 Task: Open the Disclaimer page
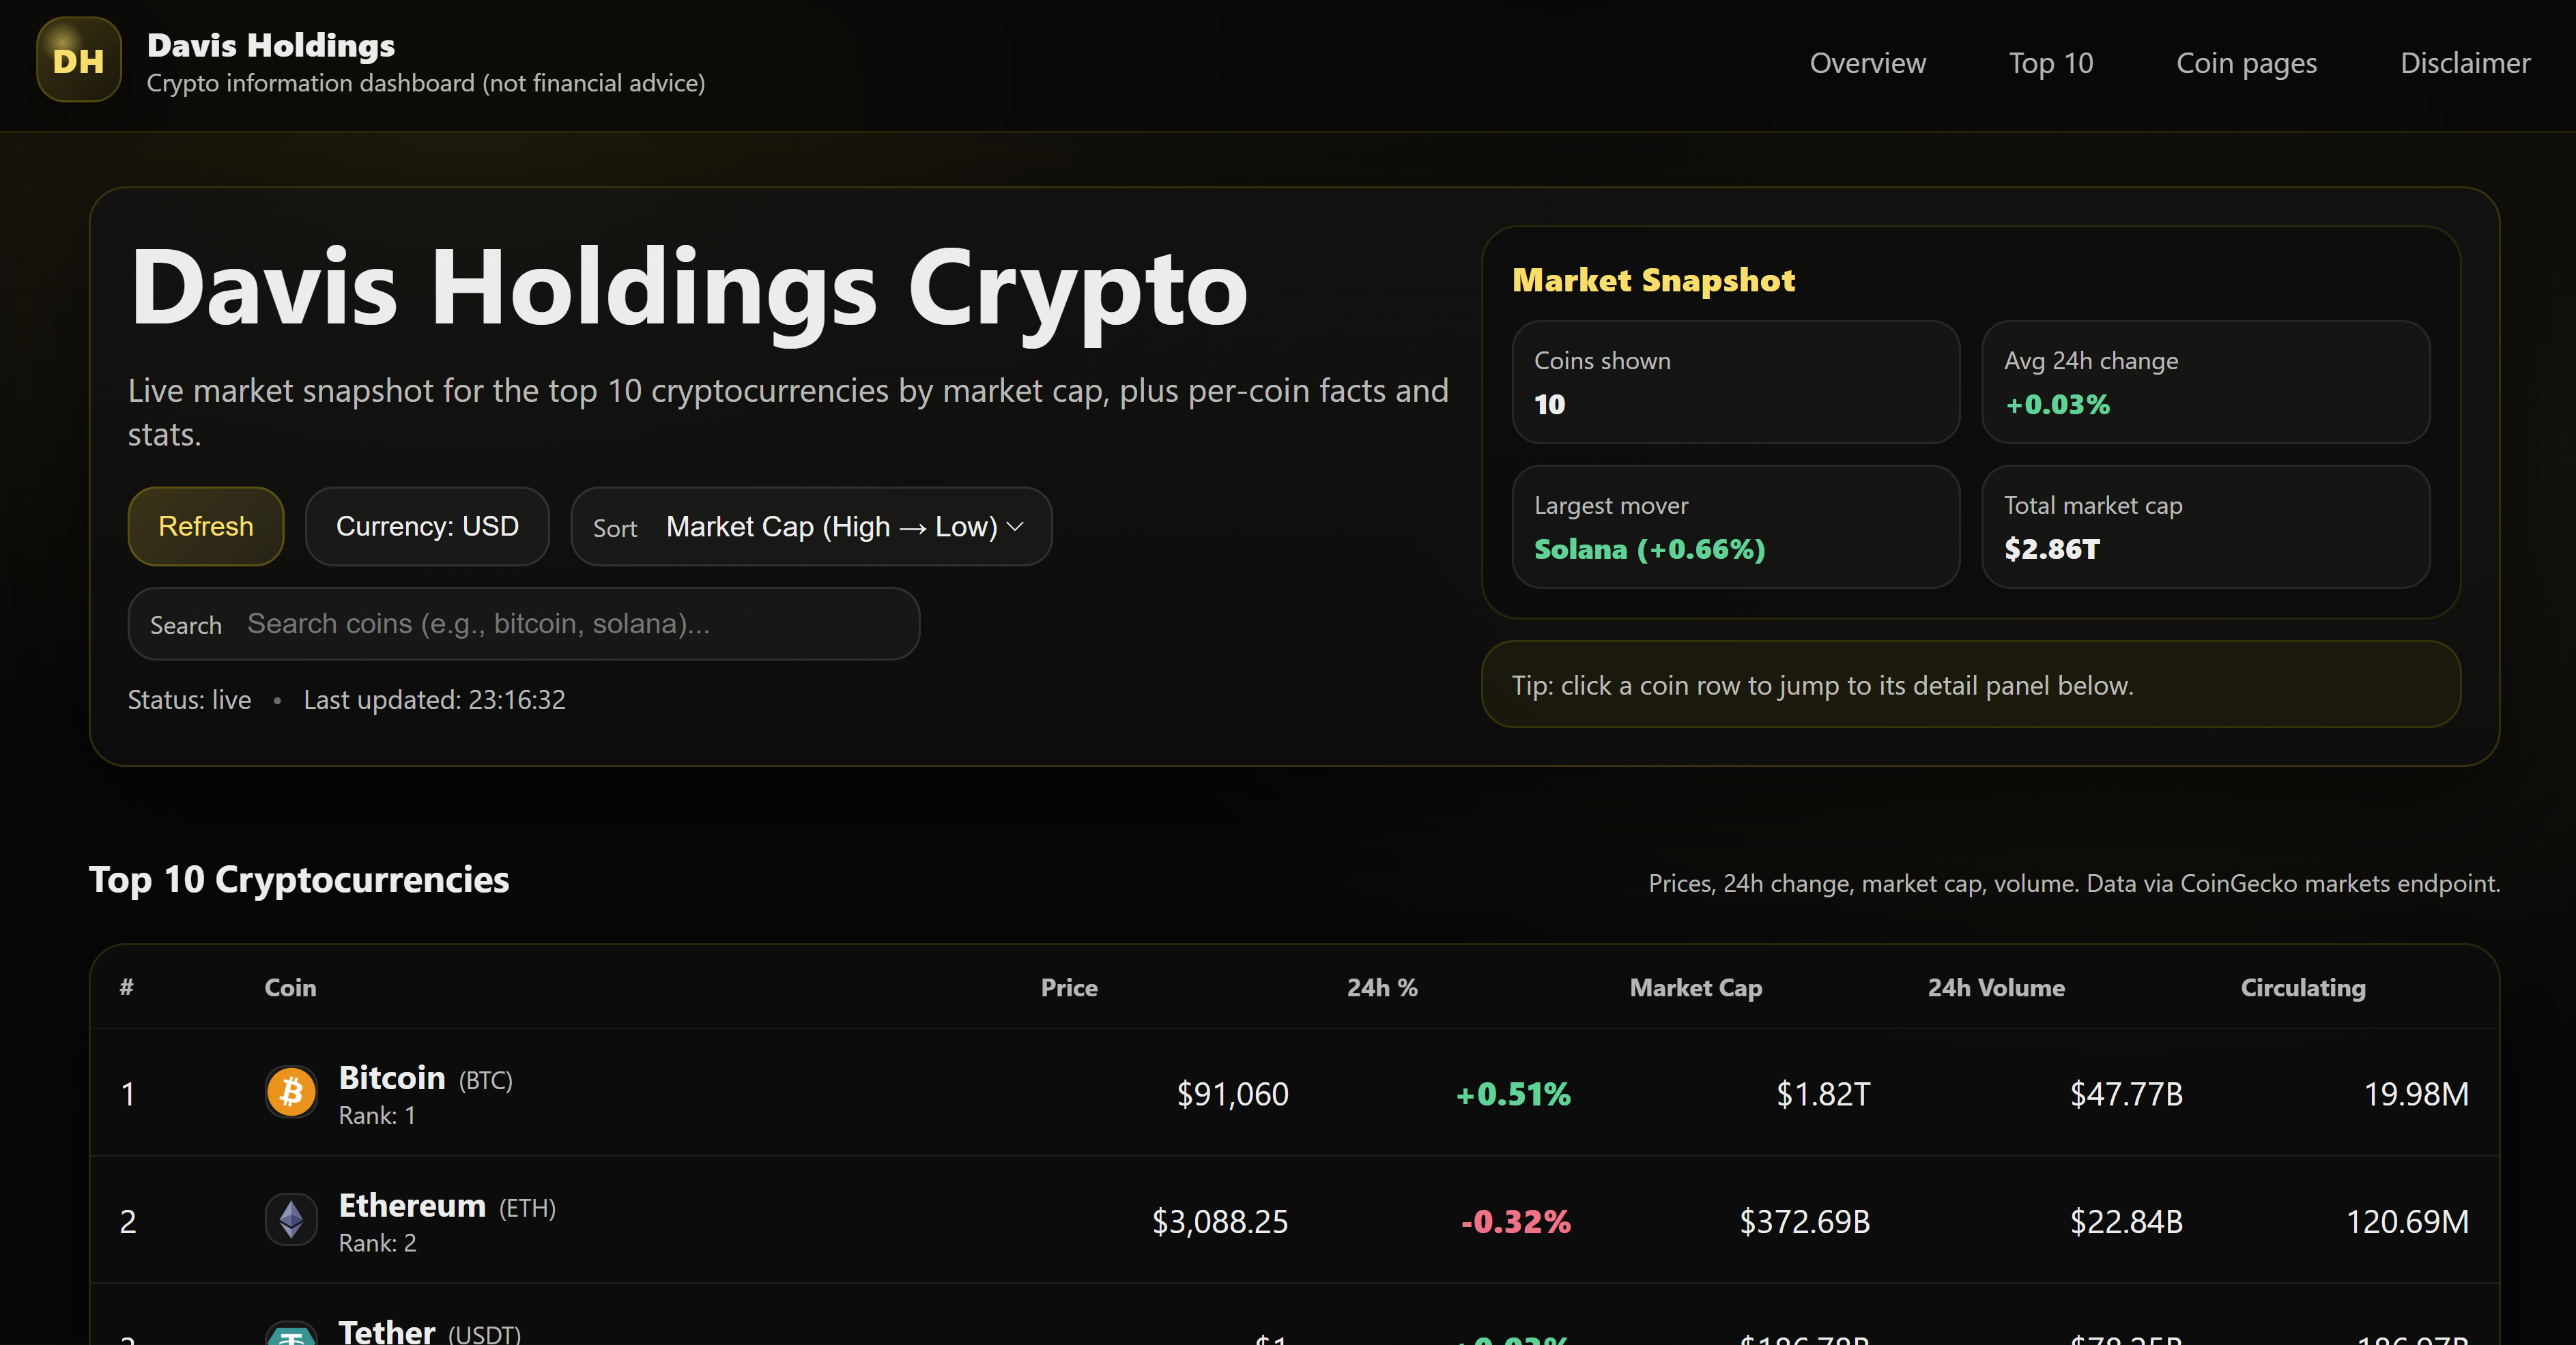(2465, 62)
